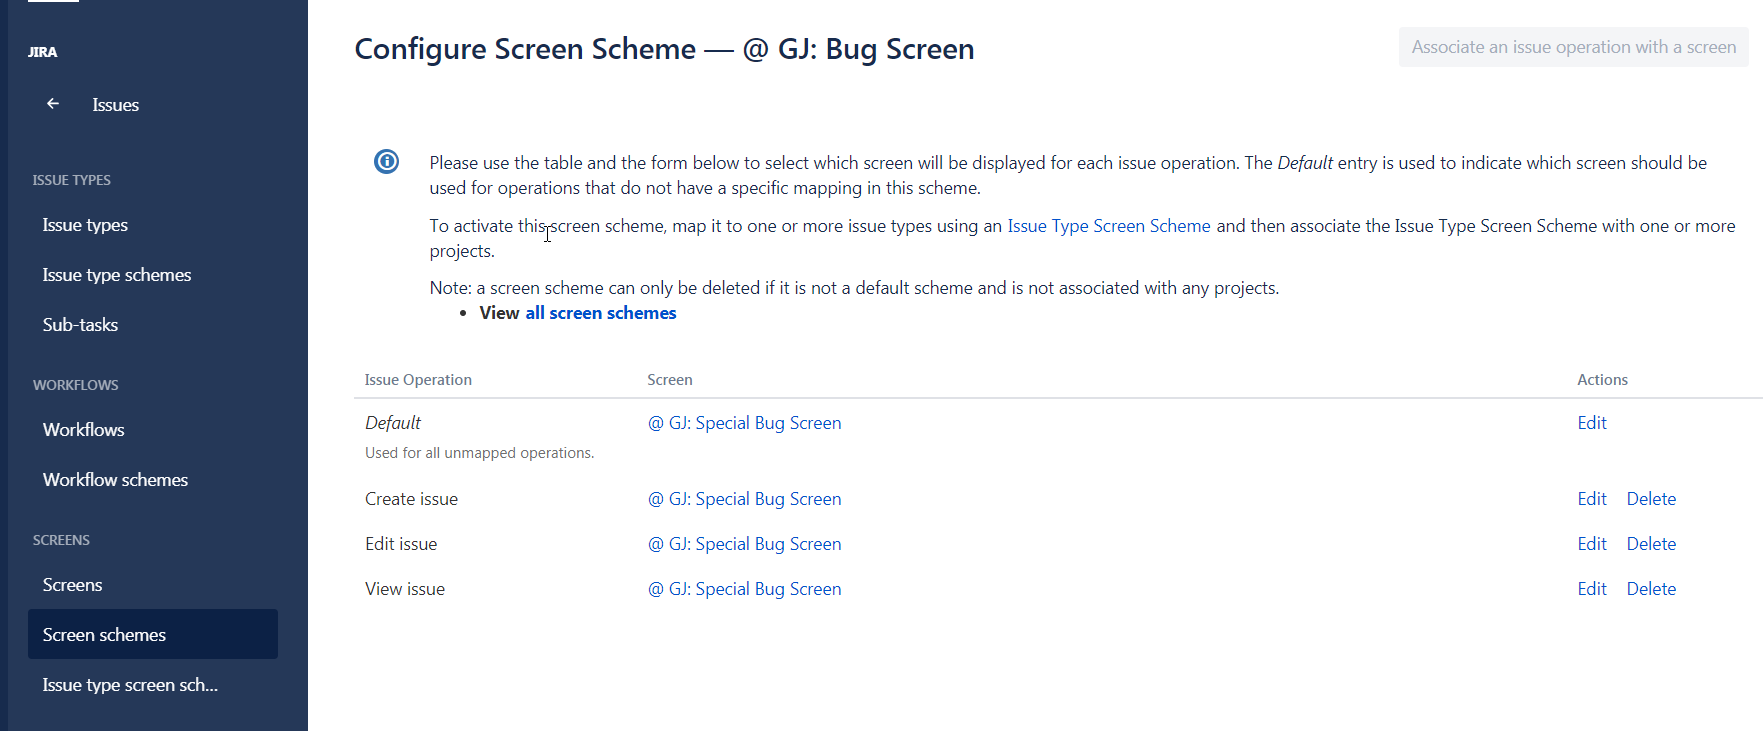The width and height of the screenshot is (1763, 731).
Task: Edit the Edit issue mapping
Action: 1592,544
